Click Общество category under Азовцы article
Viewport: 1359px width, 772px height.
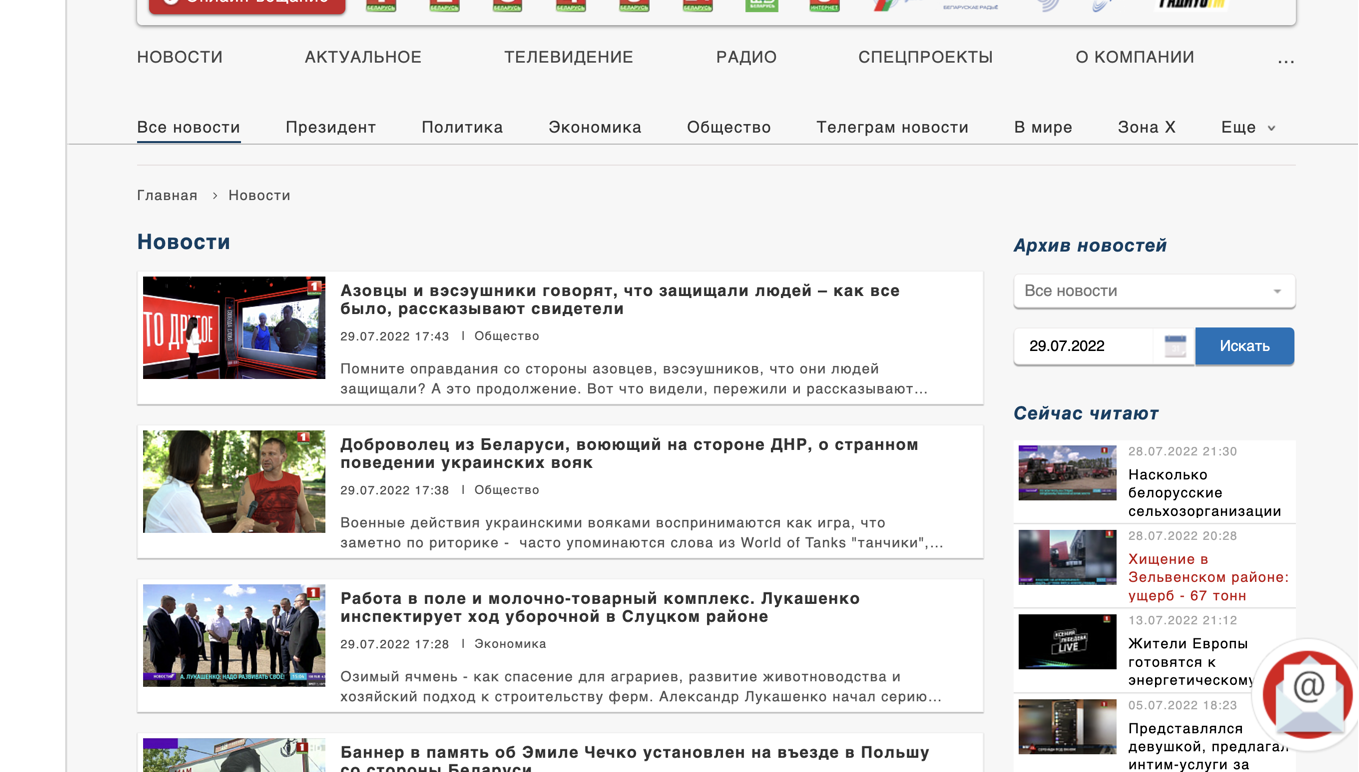pyautogui.click(x=507, y=336)
